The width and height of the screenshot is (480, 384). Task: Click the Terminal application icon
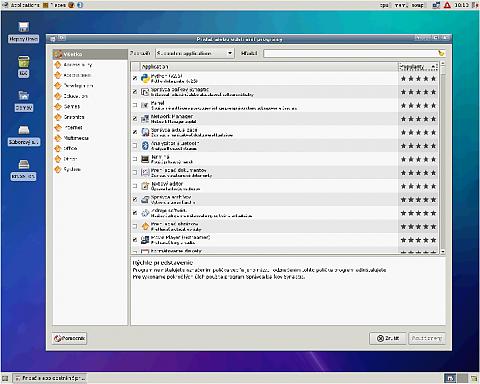(145, 159)
